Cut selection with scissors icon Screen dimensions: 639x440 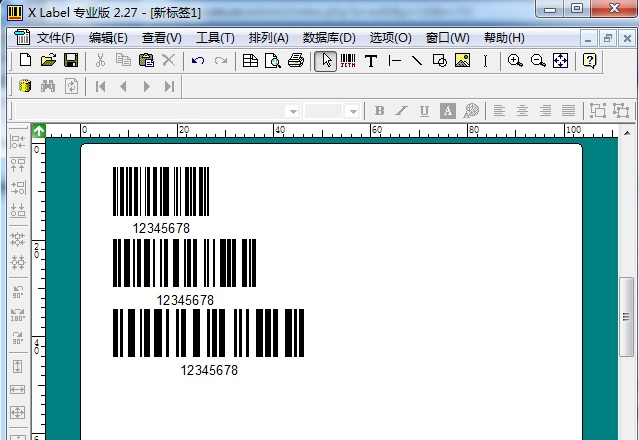(x=100, y=60)
